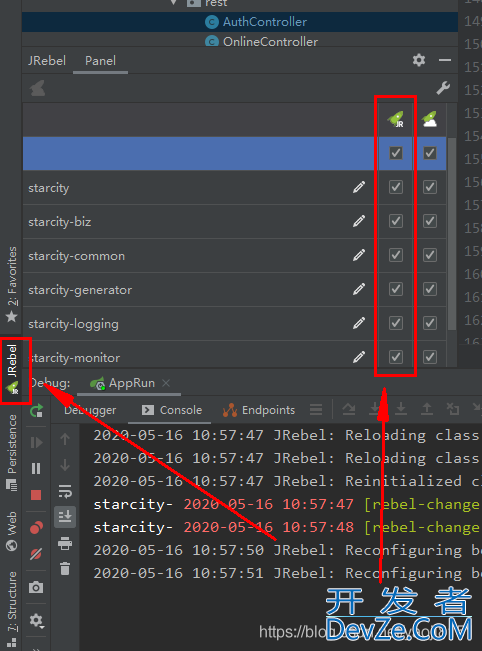
Task: Click the Step Over debugger icon
Action: coord(349,410)
